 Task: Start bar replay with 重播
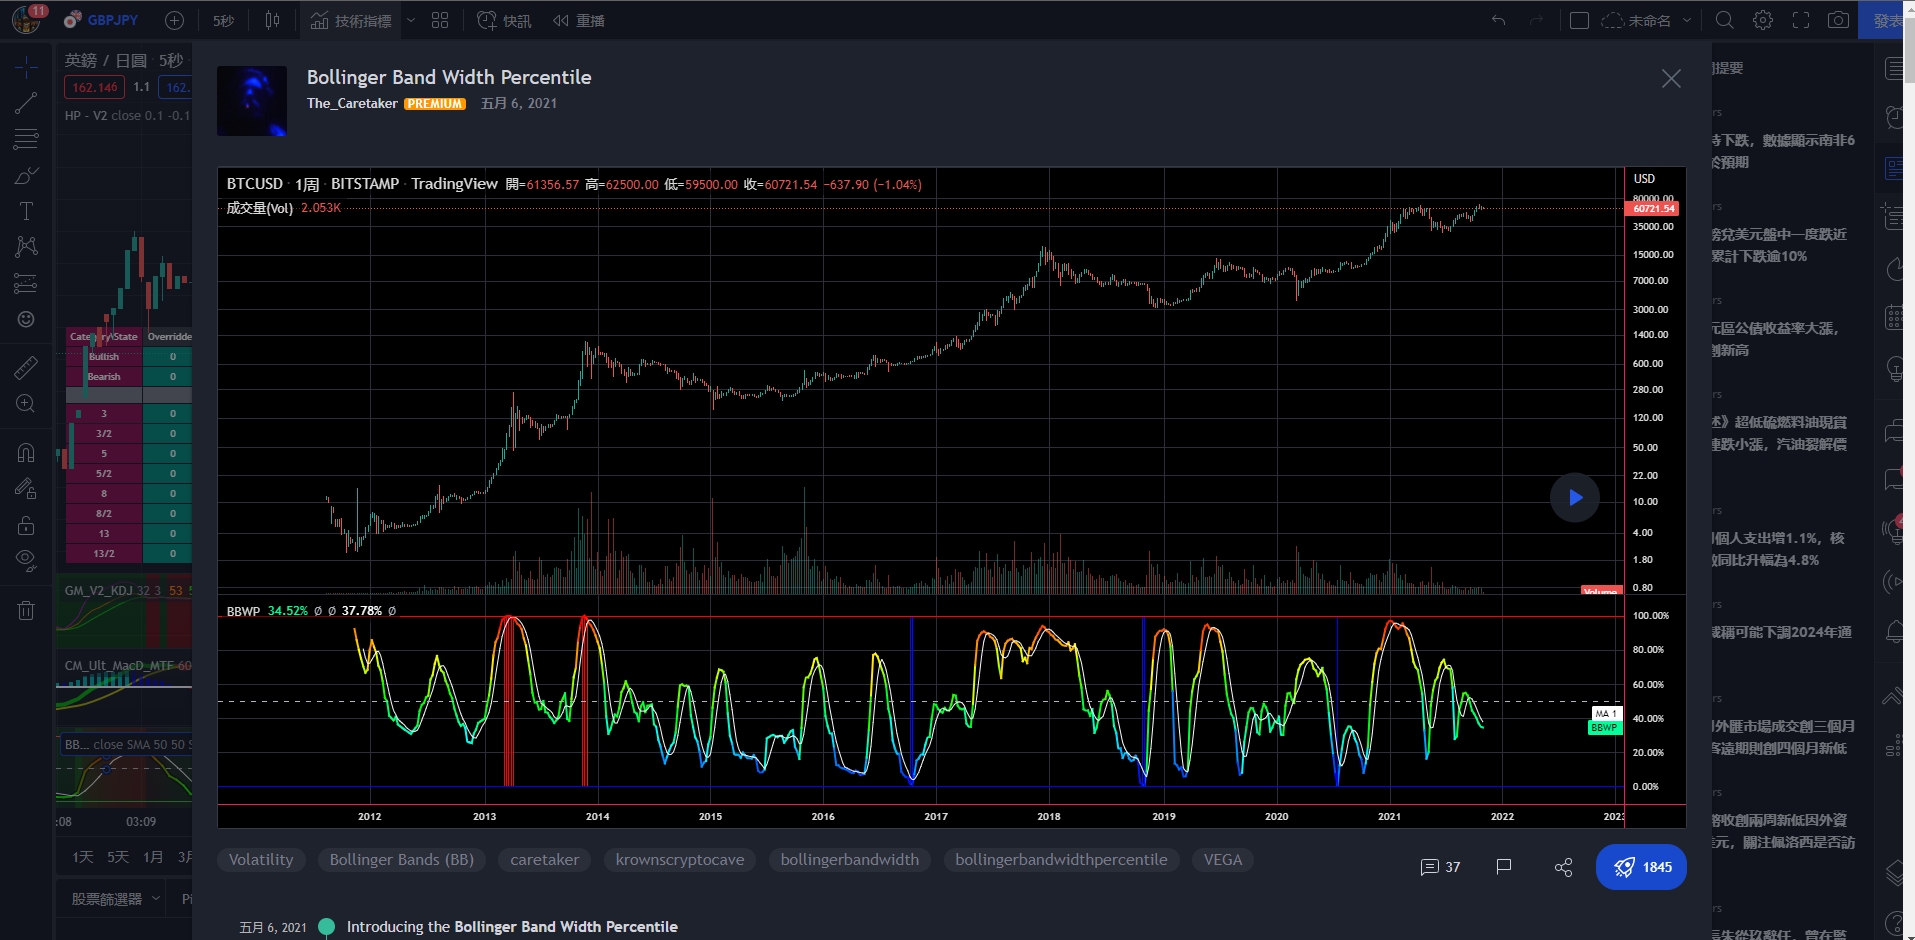tap(579, 20)
